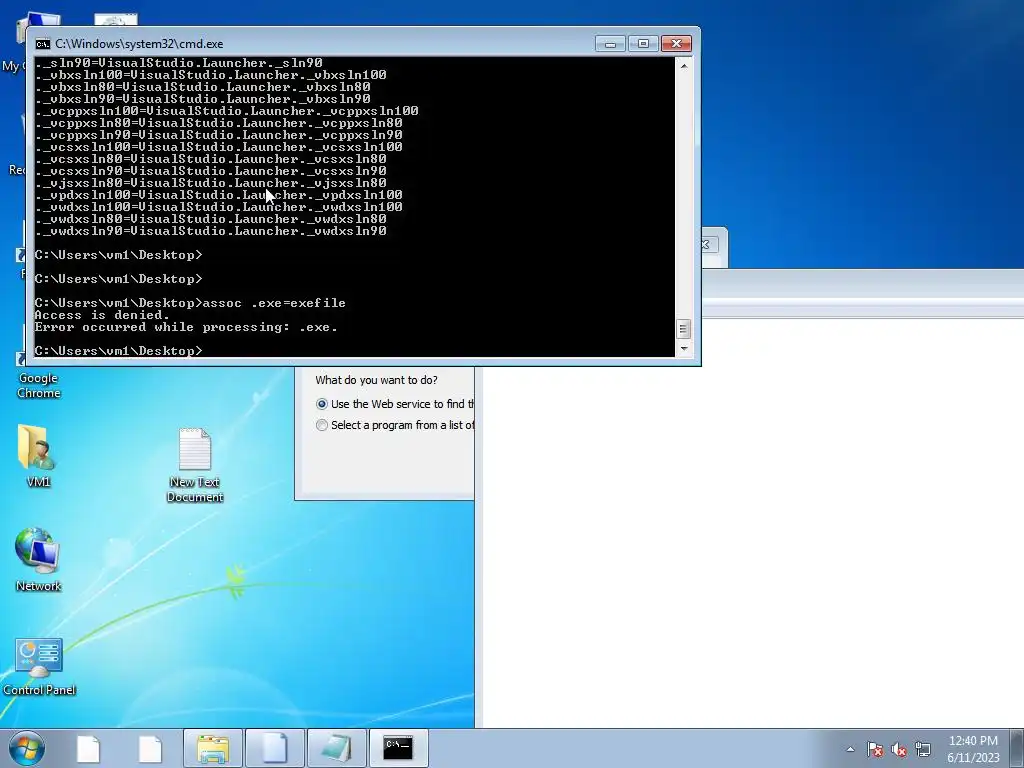Click the '._vbxsln100' association line

tap(210, 75)
